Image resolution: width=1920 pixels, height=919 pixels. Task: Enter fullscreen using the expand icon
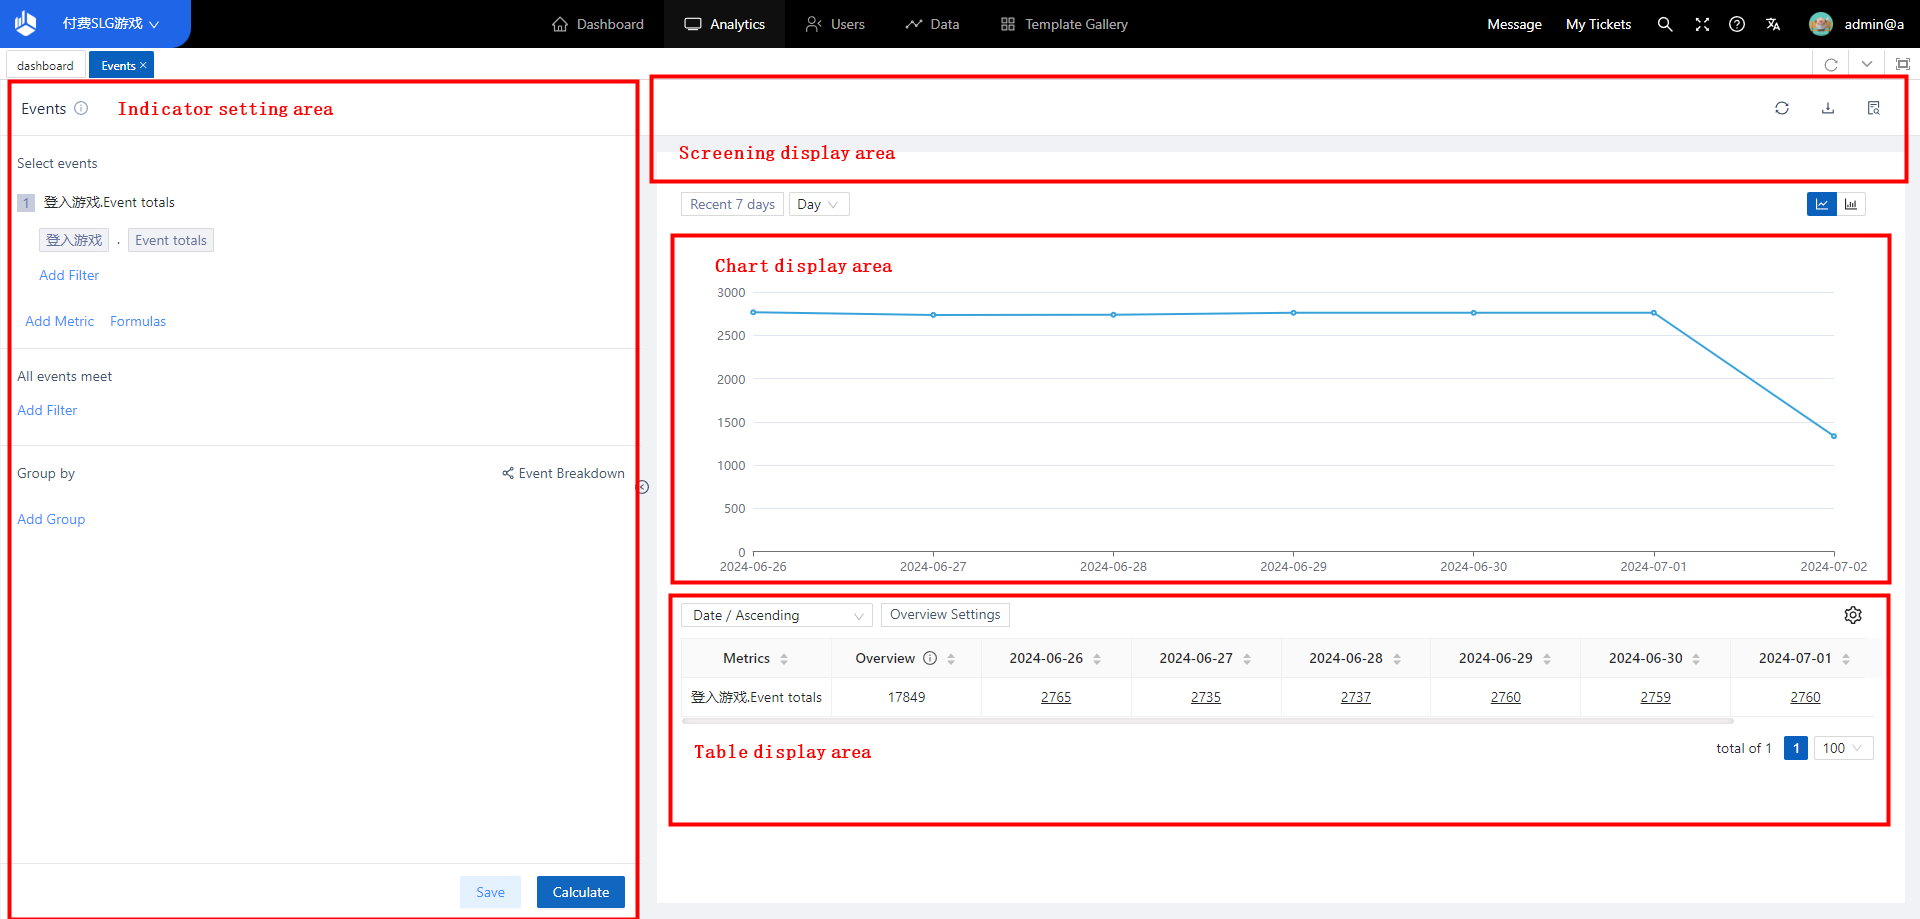(x=1701, y=24)
